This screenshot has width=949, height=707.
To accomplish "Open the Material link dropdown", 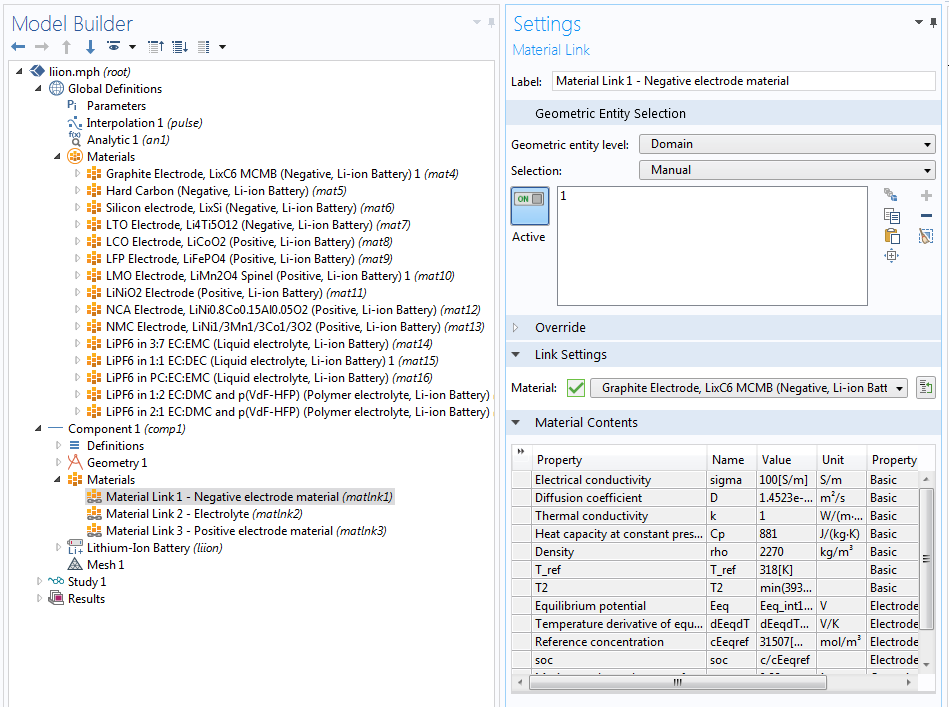I will tap(748, 388).
